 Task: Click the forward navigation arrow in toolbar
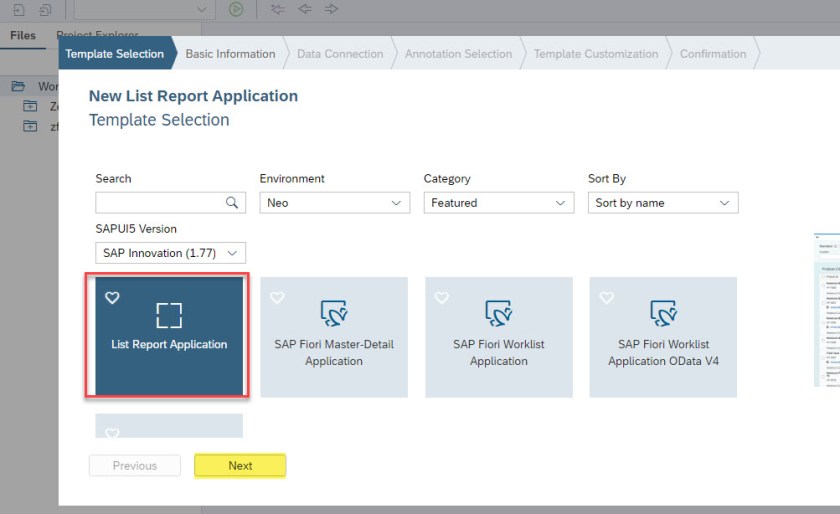click(x=331, y=9)
